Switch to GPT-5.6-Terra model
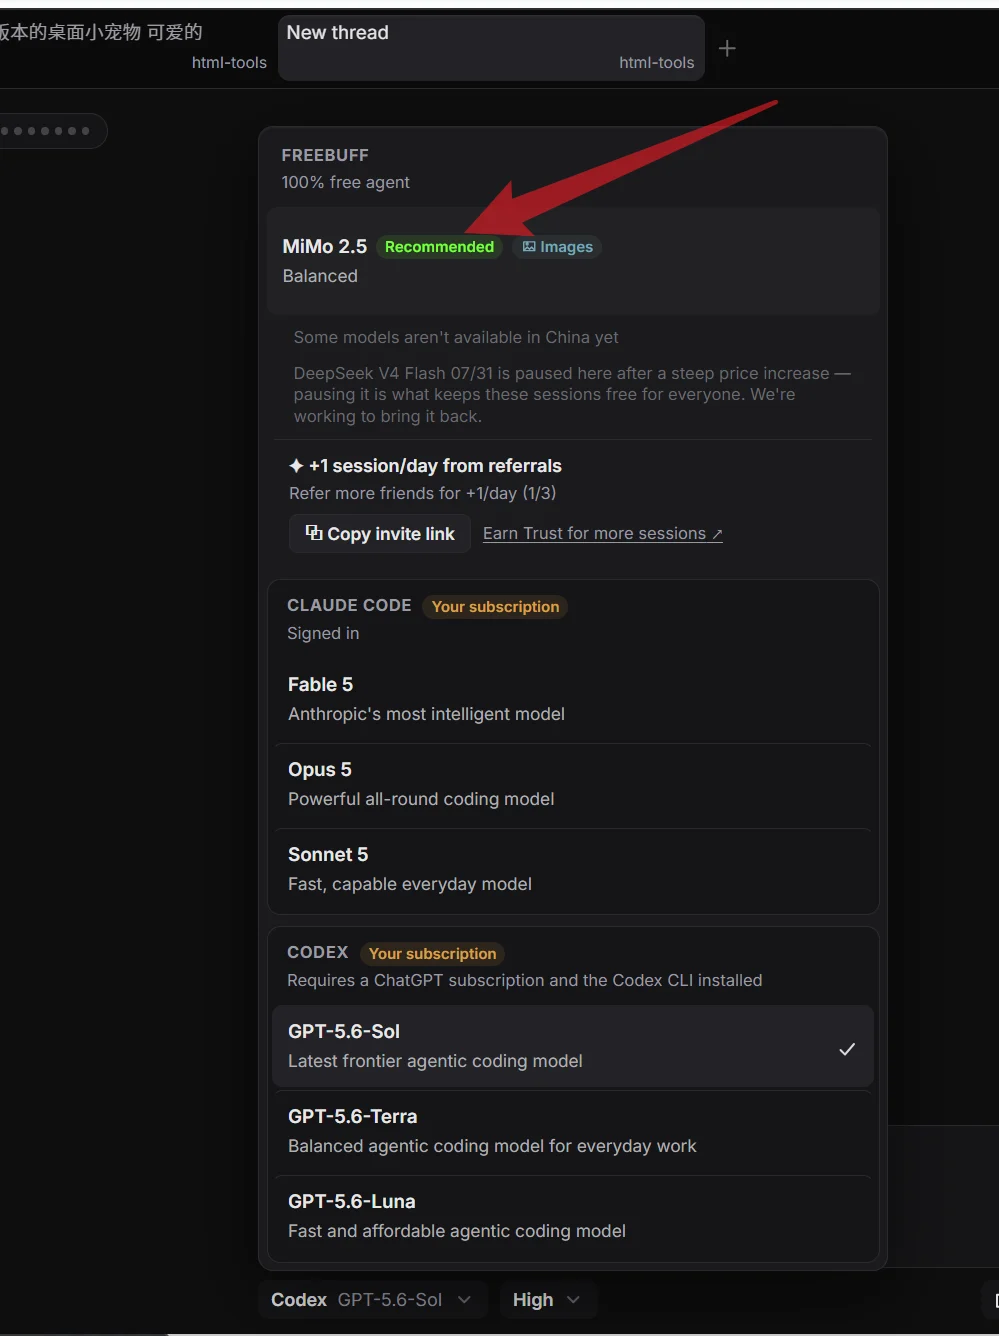Screen dimensions: 999x1336 [573, 1131]
